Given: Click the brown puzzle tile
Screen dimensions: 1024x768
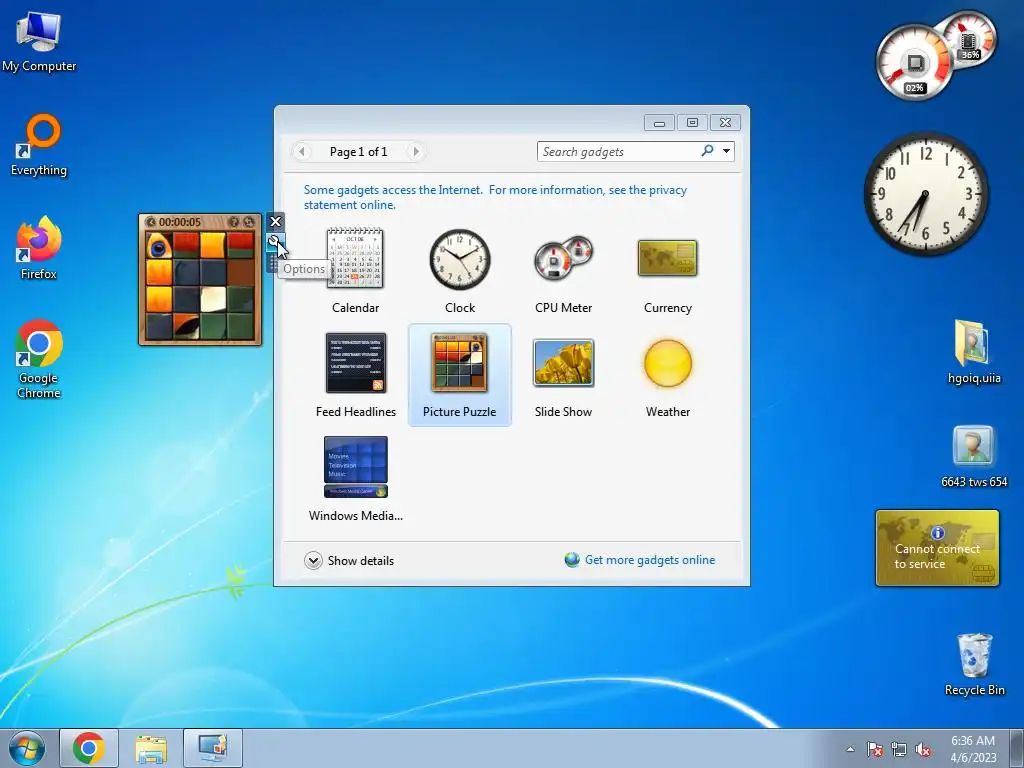Looking at the screenshot, I should click(x=240, y=273).
